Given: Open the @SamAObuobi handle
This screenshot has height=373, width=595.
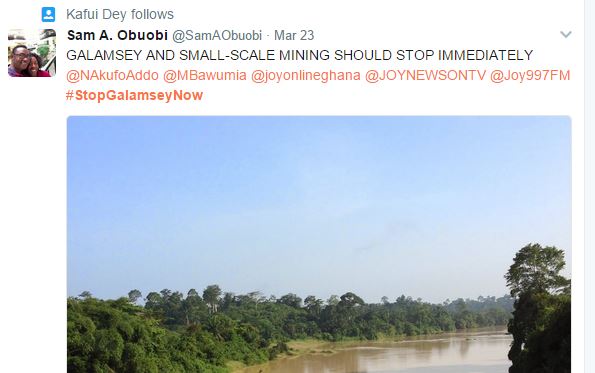Looking at the screenshot, I should click(217, 36).
